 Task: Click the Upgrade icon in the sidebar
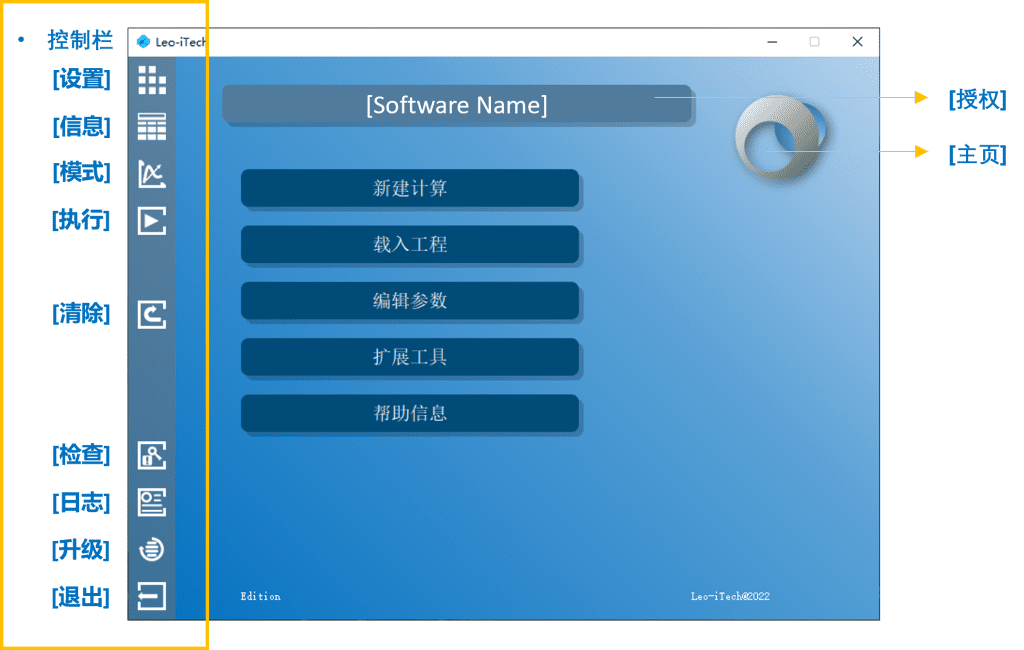pos(152,549)
